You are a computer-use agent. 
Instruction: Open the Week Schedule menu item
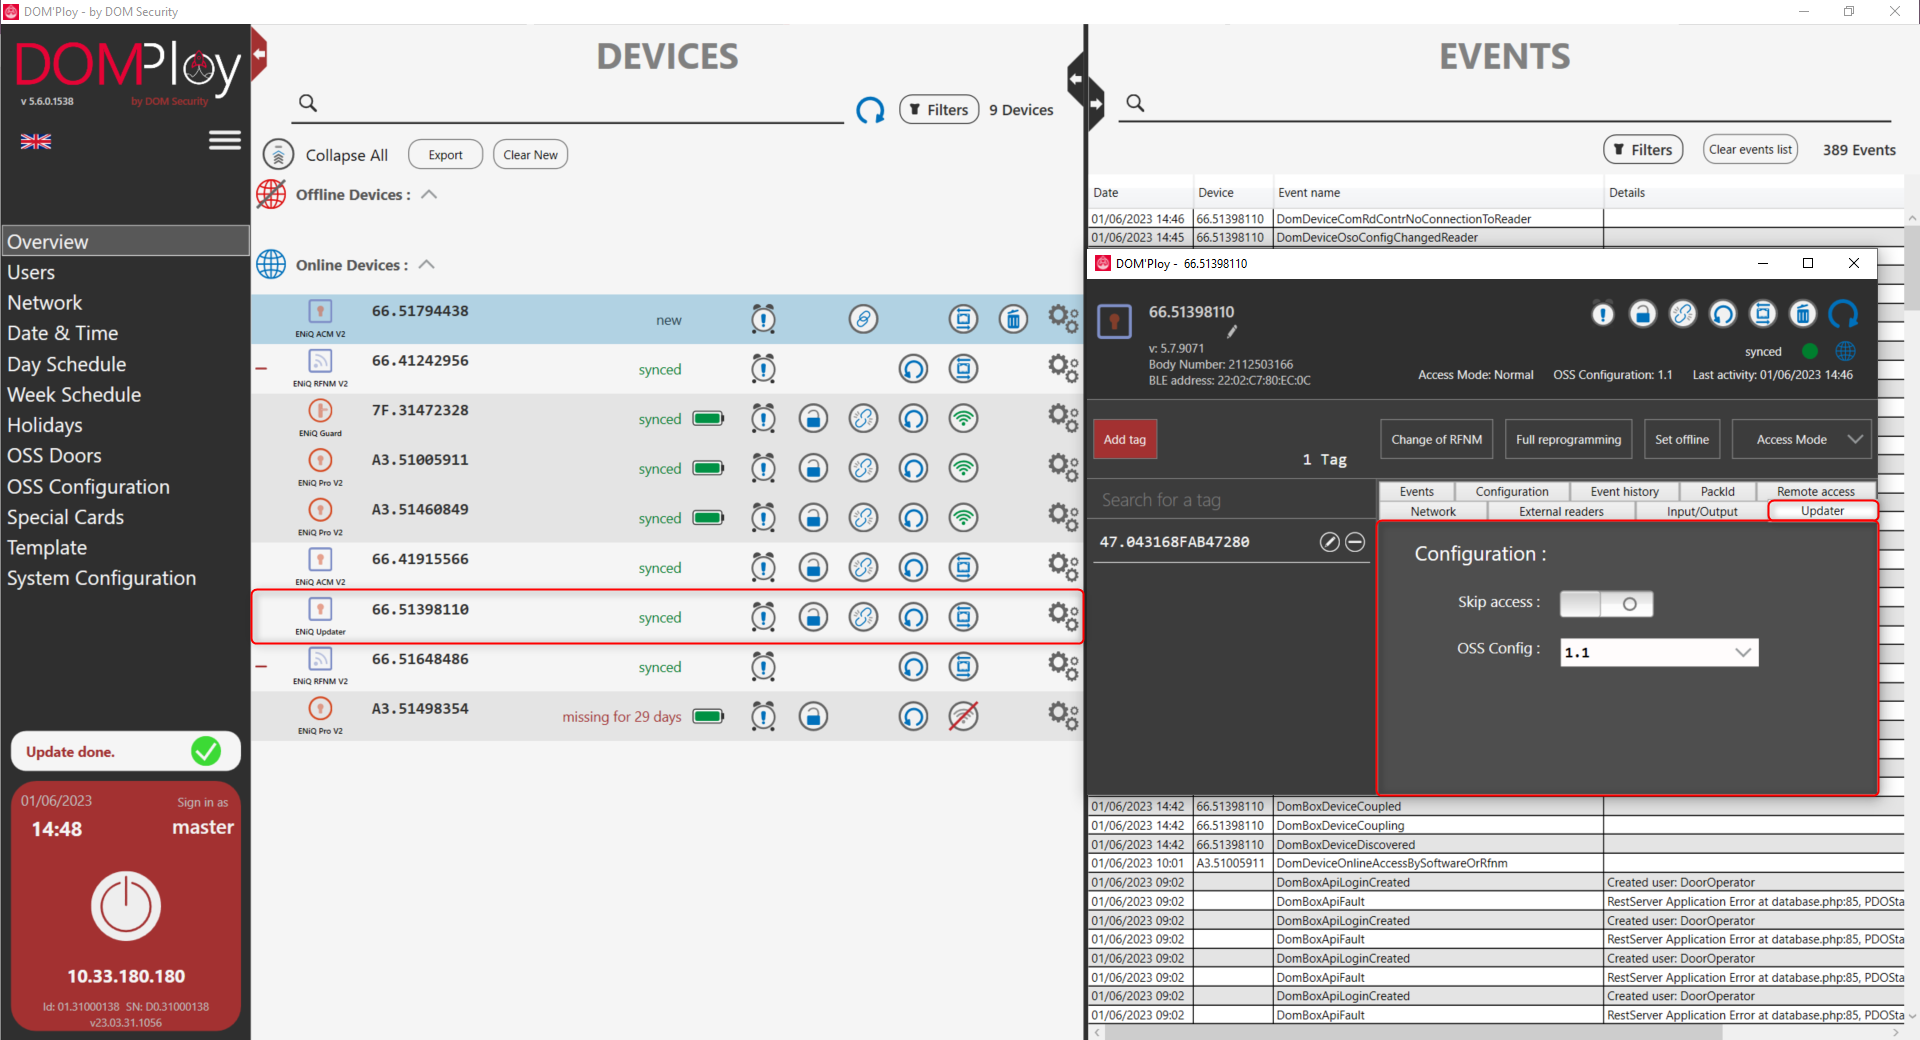pos(125,394)
